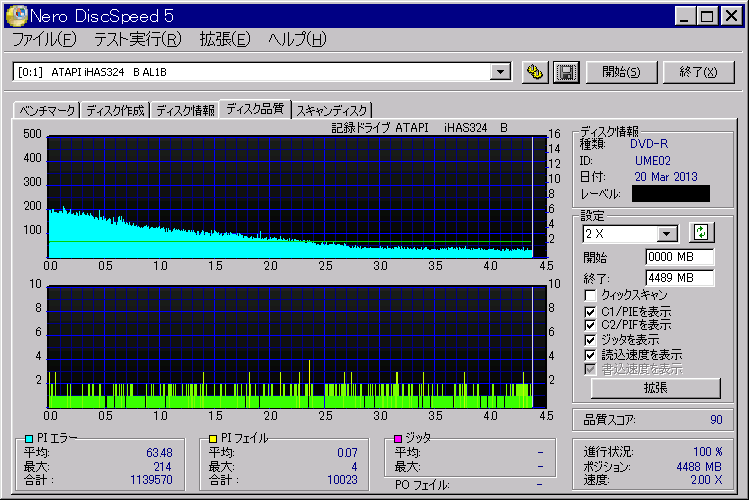This screenshot has width=749, height=500.
Task: Select the ディスク品質 tab
Action: [x=255, y=109]
